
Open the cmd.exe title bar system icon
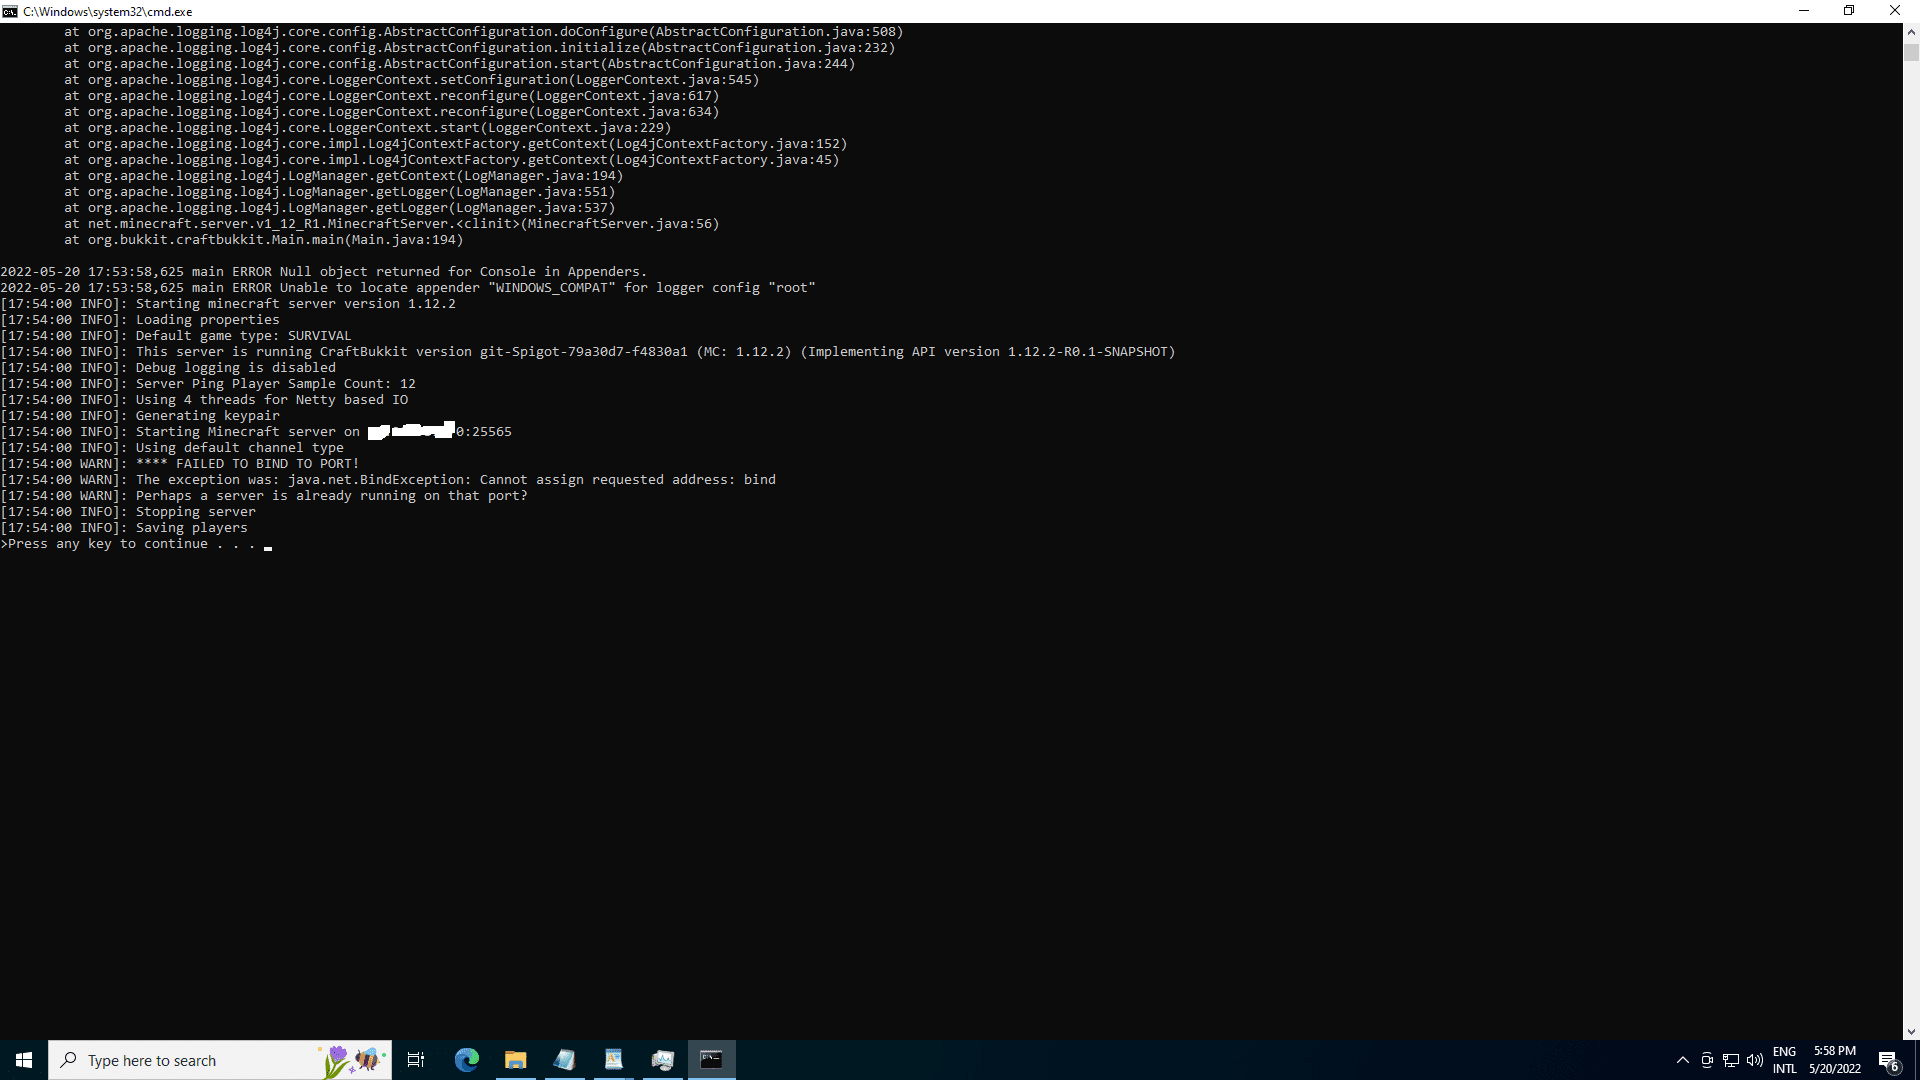(x=10, y=11)
